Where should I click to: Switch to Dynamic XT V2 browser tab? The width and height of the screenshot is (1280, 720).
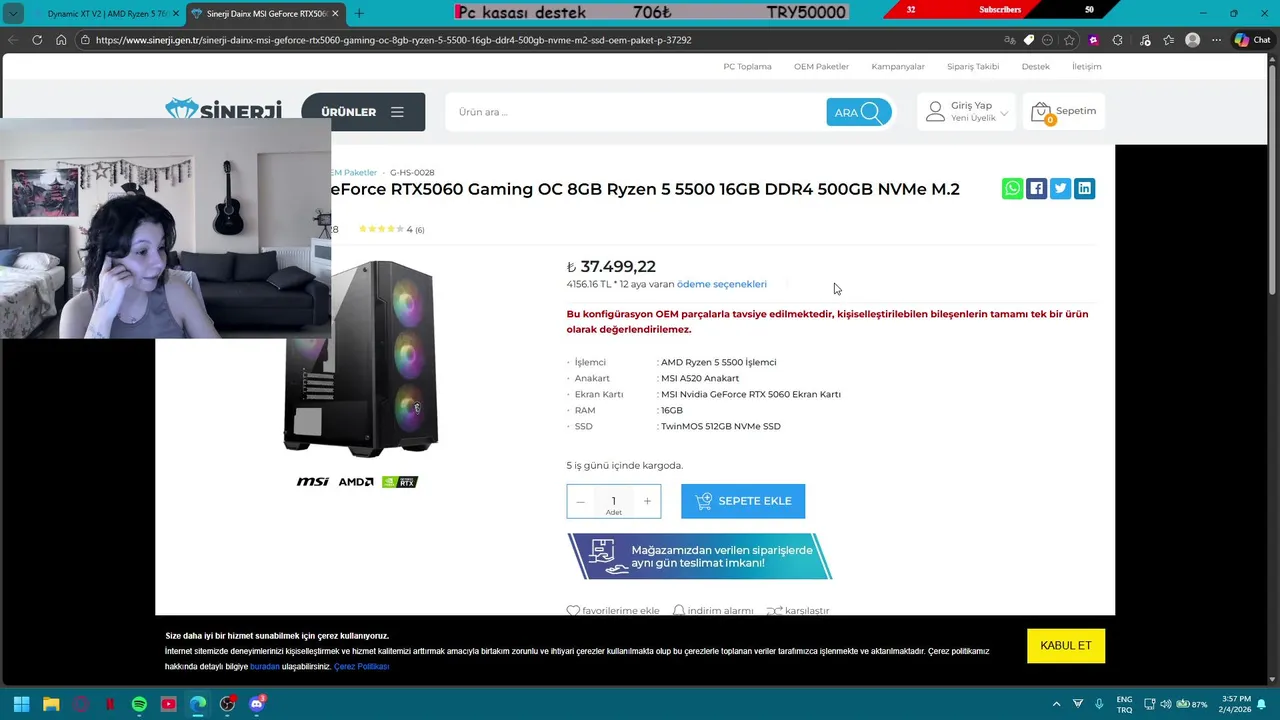coord(106,13)
